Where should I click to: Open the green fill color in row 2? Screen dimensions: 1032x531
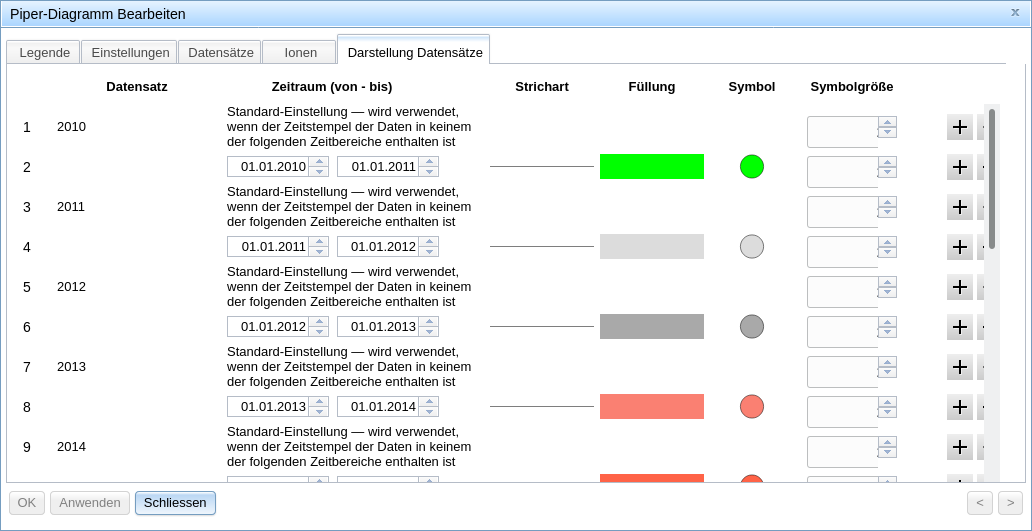click(652, 166)
